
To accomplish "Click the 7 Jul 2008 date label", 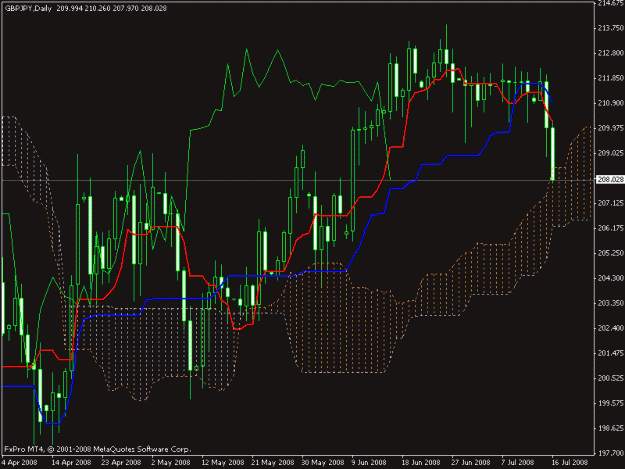I will 518,463.
